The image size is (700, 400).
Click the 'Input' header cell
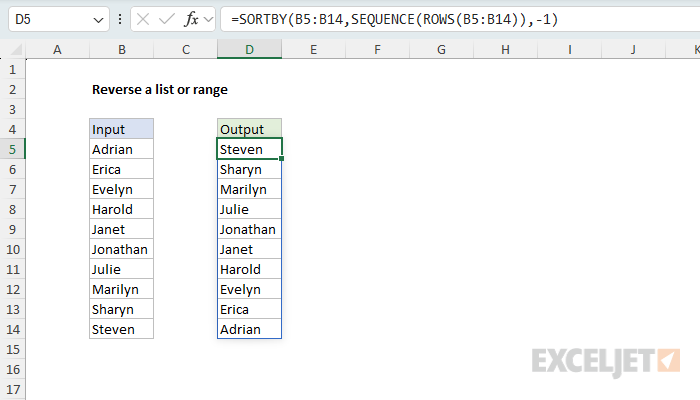121,129
